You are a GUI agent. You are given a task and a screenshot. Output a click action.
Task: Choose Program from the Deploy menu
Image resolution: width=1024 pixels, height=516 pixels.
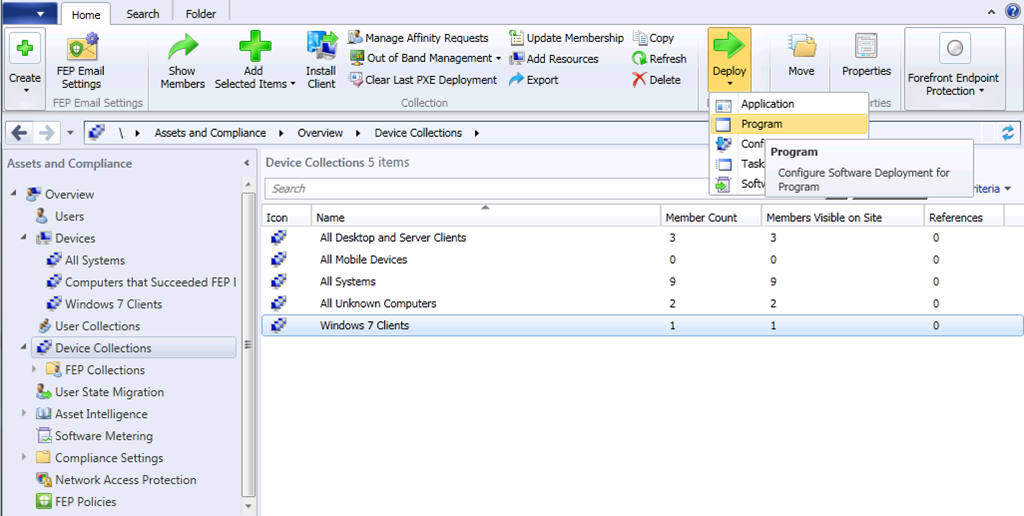pyautogui.click(x=761, y=124)
